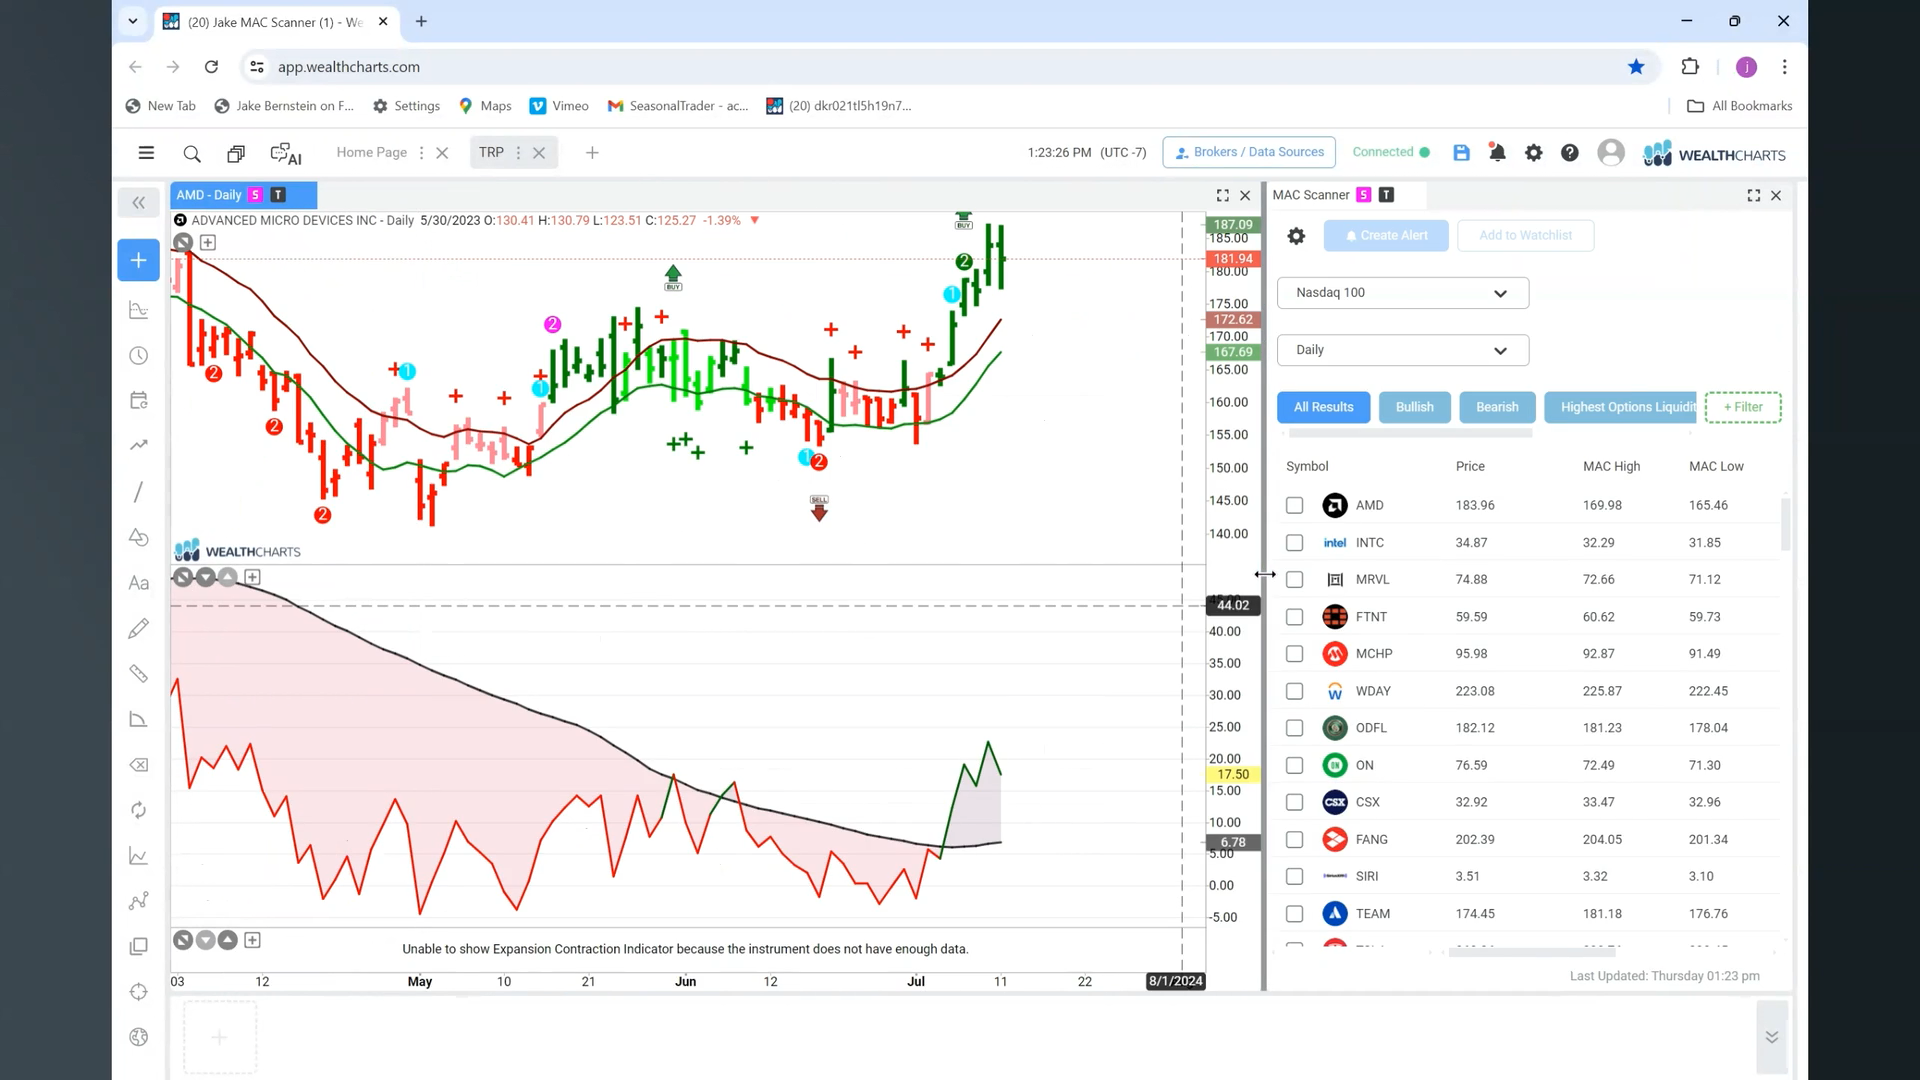Open TRP tab options menu
Viewport: 1920px width, 1080px height.
coord(518,153)
